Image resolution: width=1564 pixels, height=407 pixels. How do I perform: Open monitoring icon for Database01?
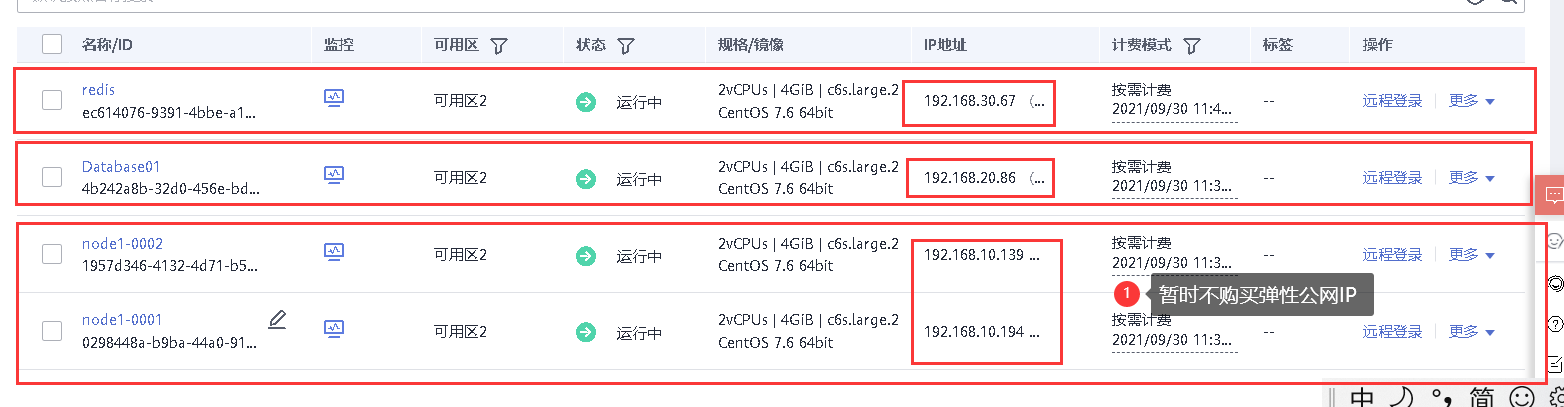point(334,175)
